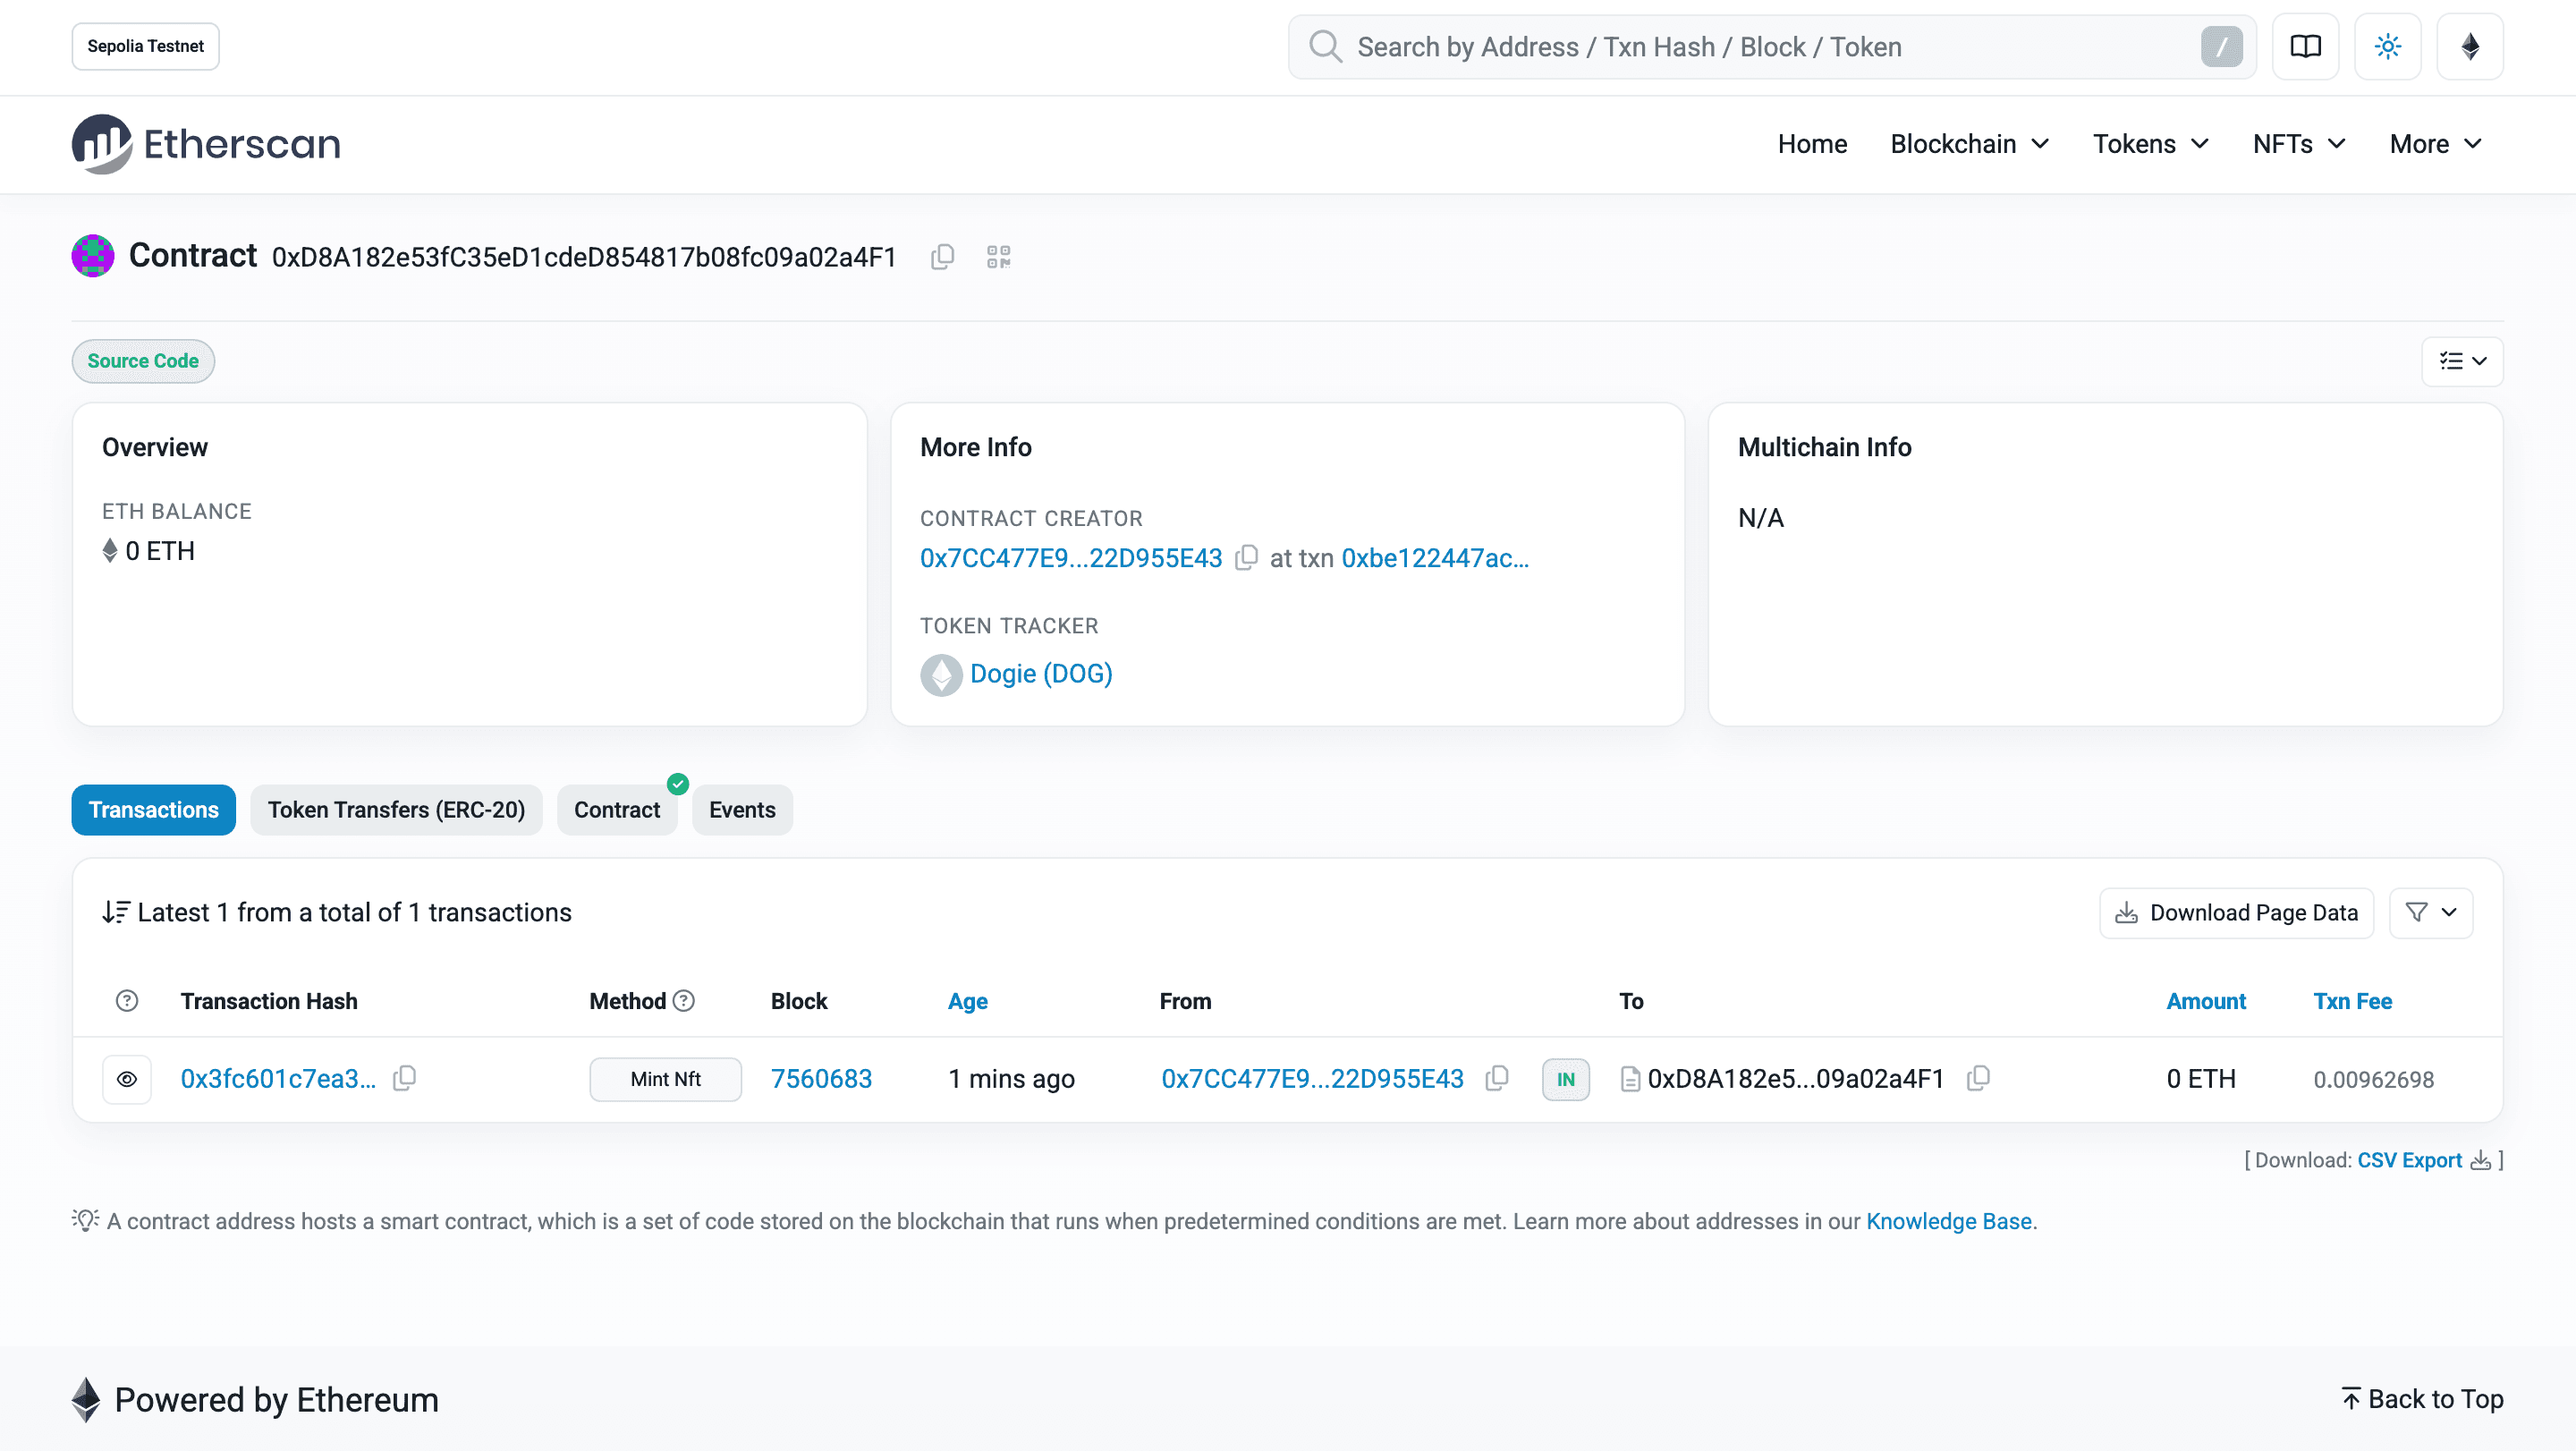The height and width of the screenshot is (1451, 2576).
Task: Open the Ethereum network selector icon
Action: point(2470,47)
